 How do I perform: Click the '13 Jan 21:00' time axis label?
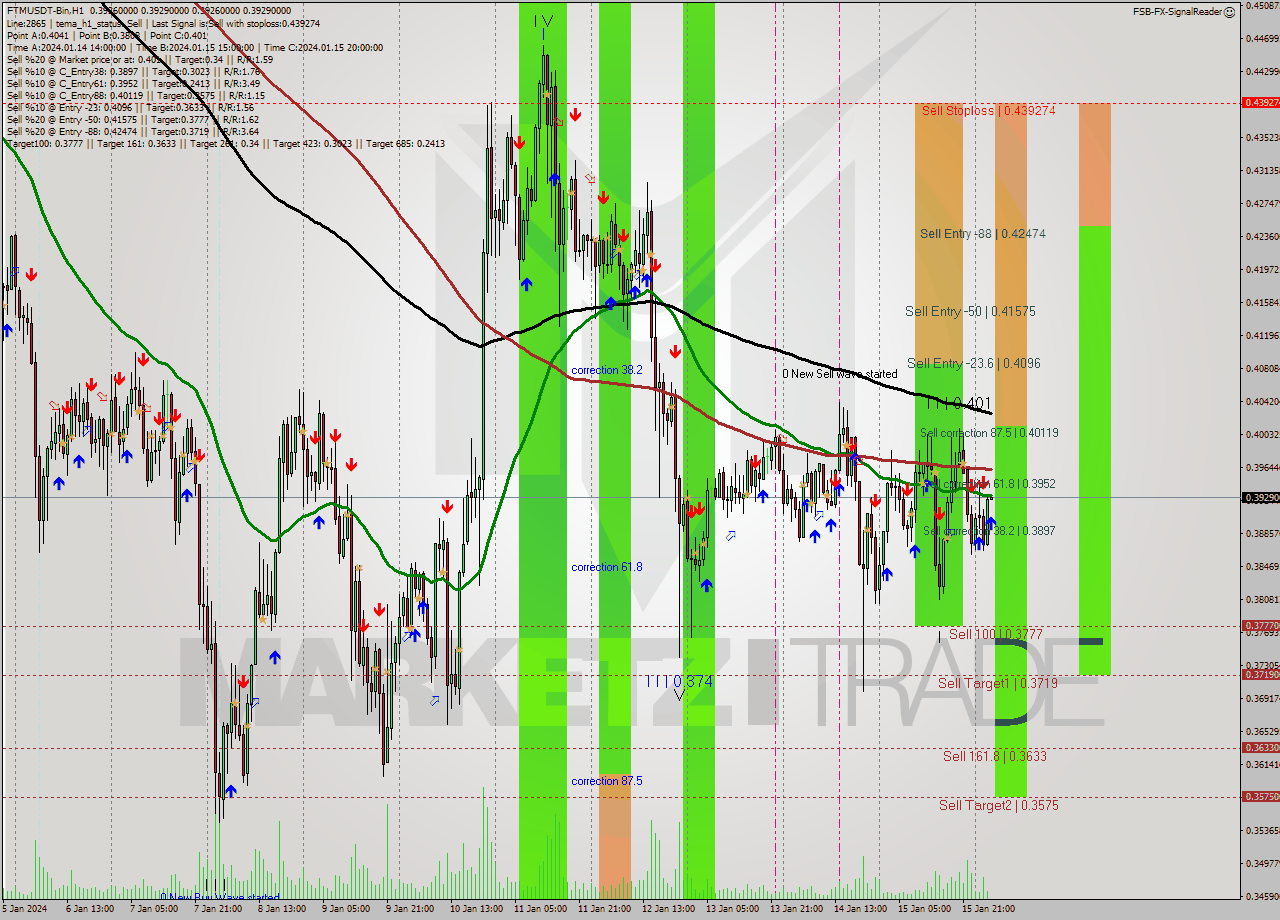[796, 909]
